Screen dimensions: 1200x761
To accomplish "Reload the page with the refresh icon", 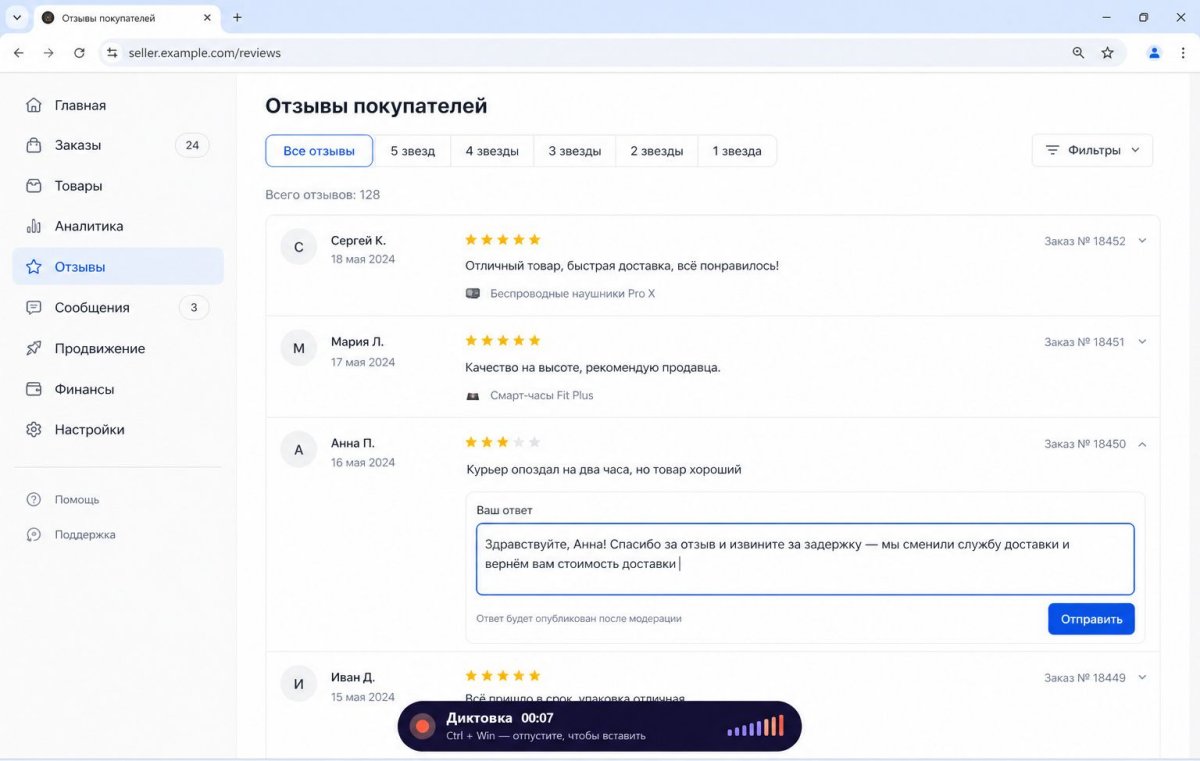I will (79, 53).
